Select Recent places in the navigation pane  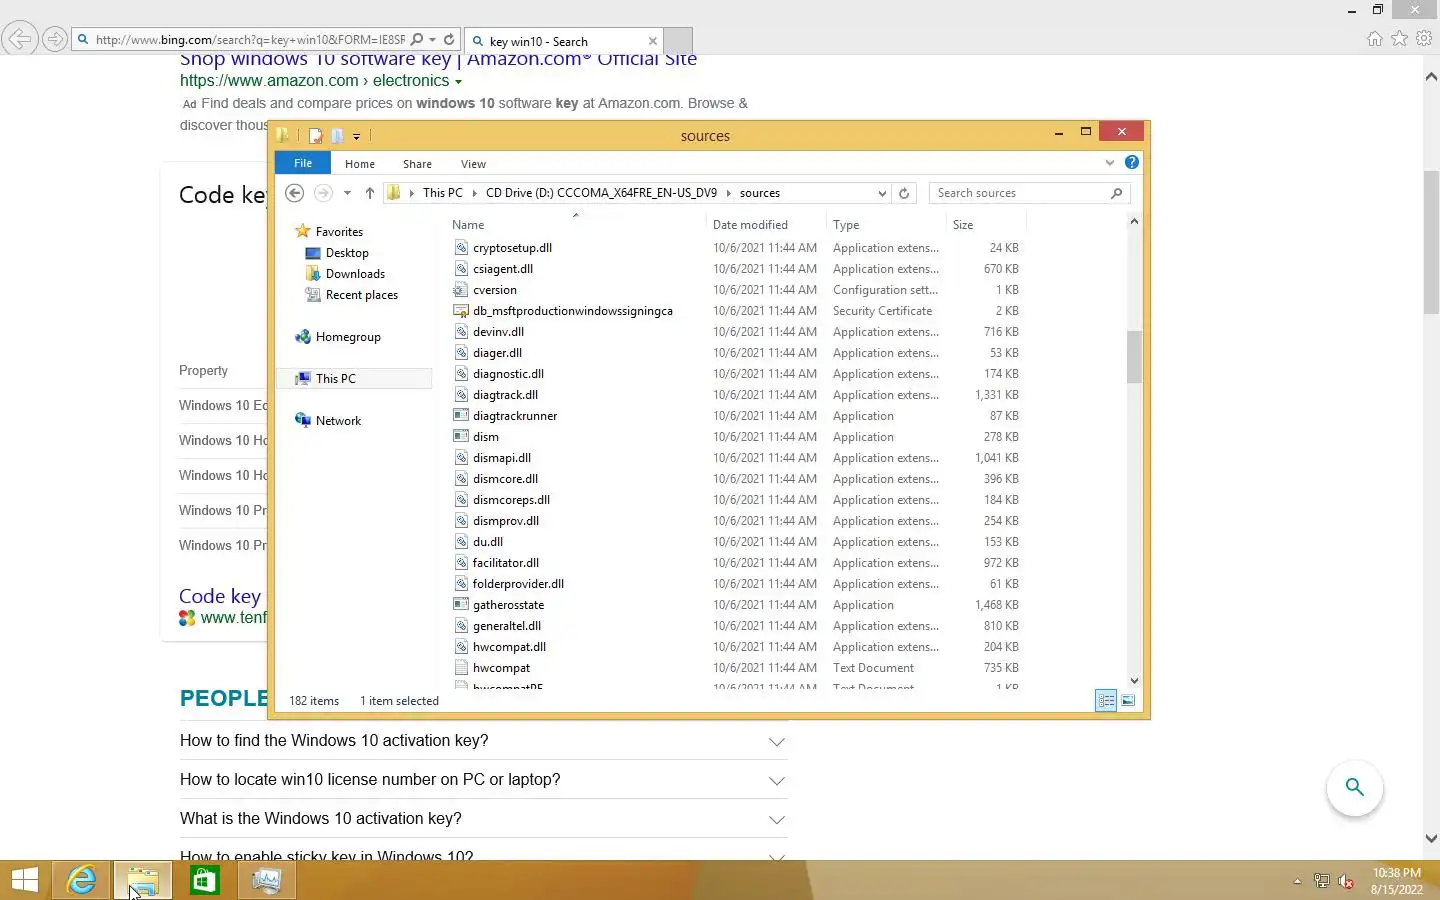[x=361, y=295]
